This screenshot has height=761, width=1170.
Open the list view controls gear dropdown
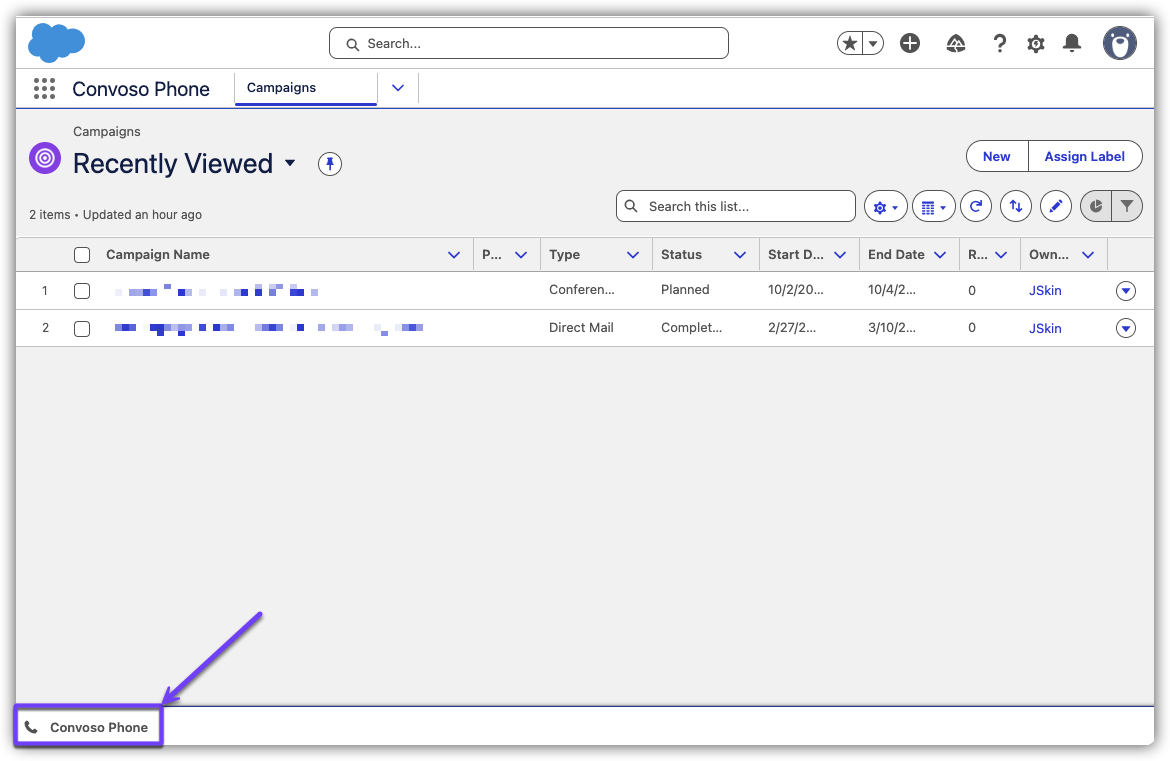click(x=885, y=207)
